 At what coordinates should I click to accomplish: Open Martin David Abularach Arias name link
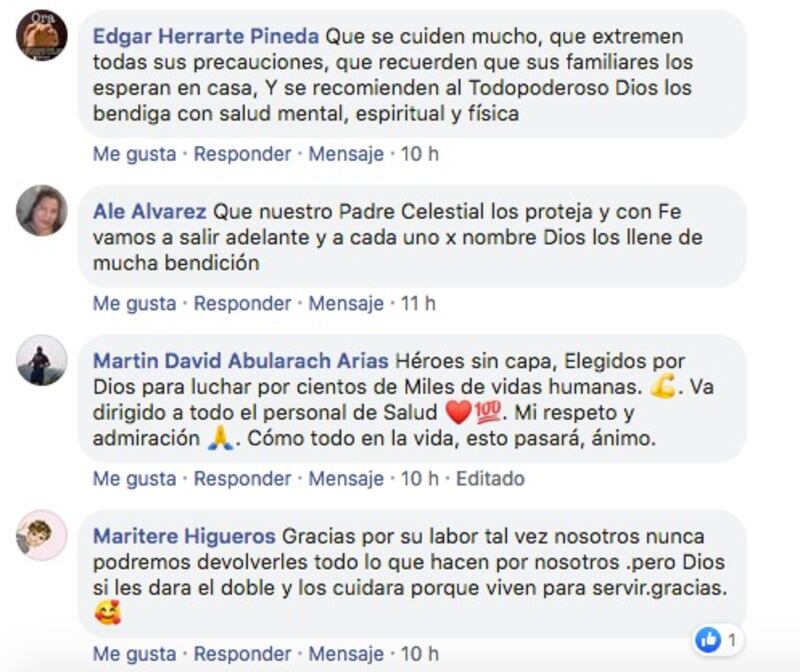(x=241, y=361)
